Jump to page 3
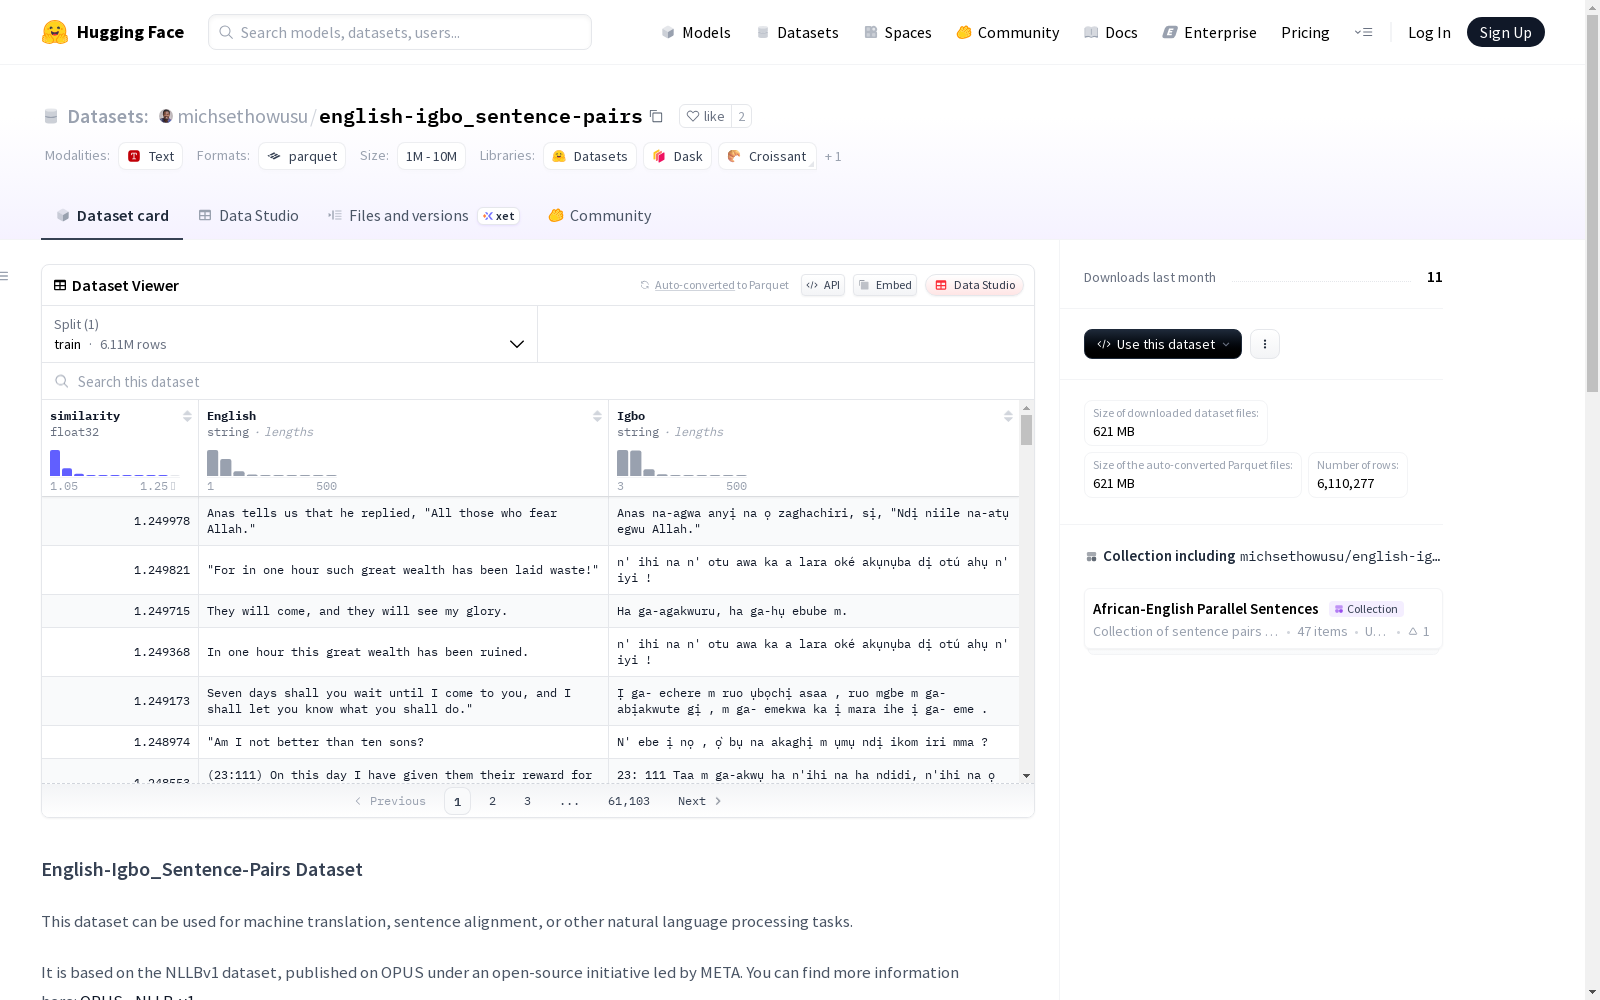The height and width of the screenshot is (1000, 1600). 527,801
